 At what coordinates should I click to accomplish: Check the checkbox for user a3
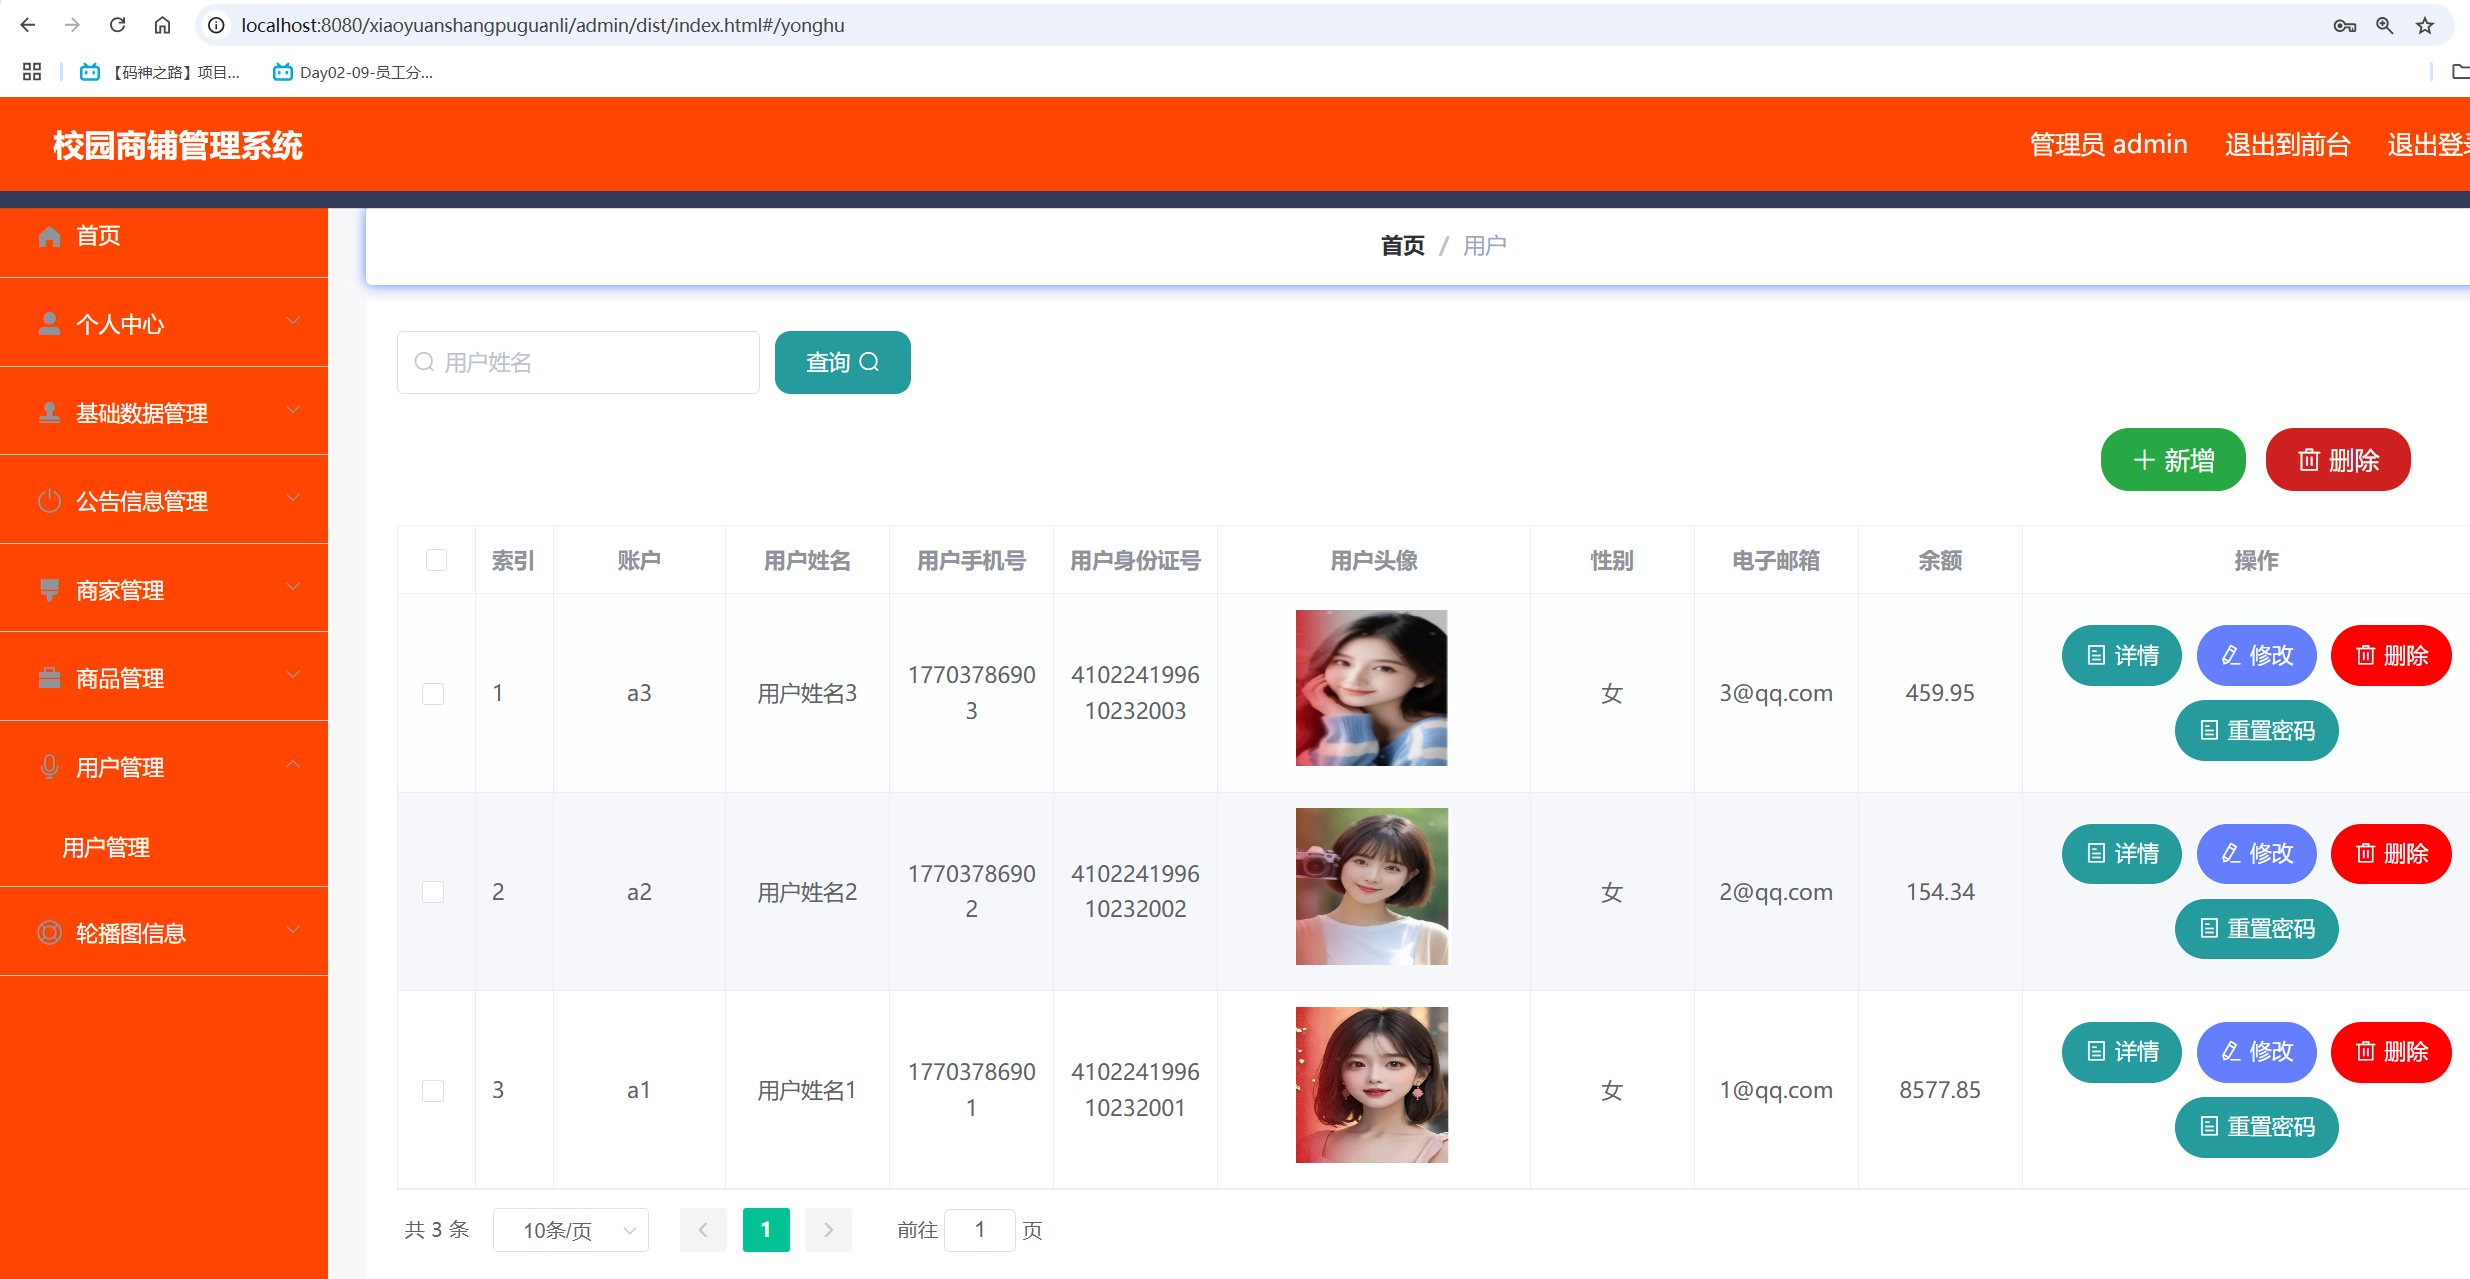[x=434, y=693]
